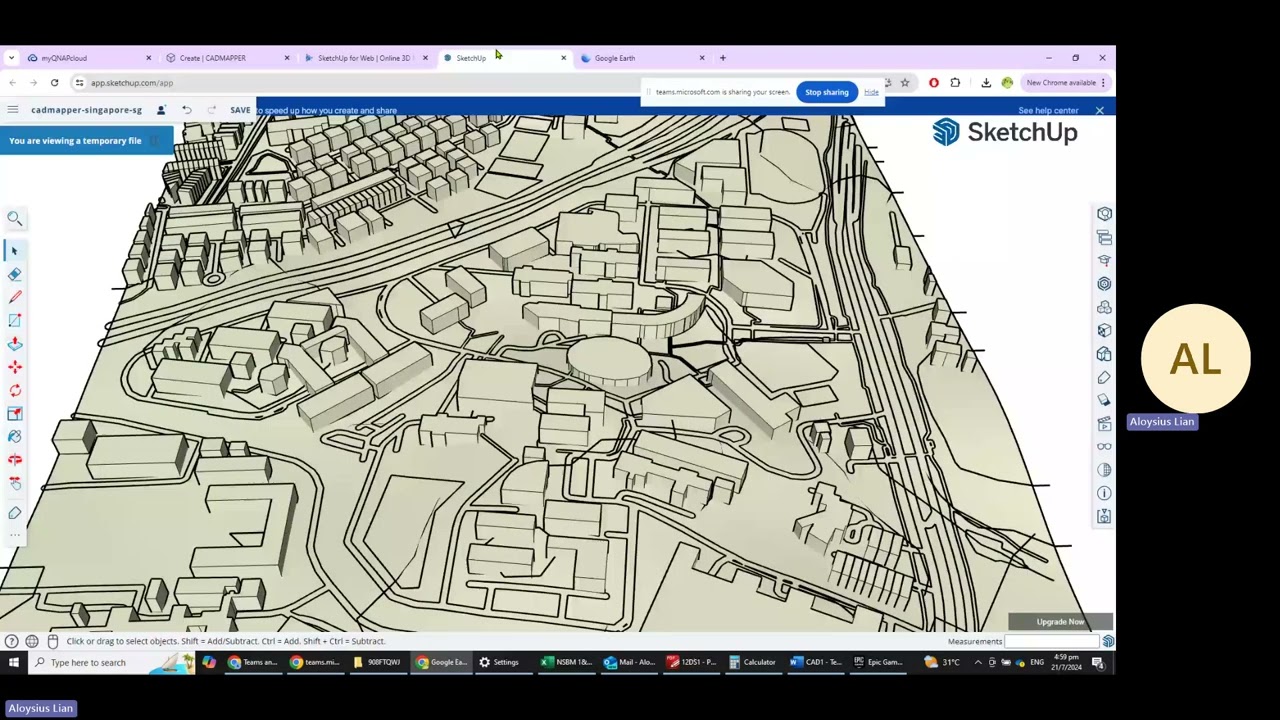Image resolution: width=1280 pixels, height=720 pixels.
Task: Click the SAVE button
Action: [240, 110]
